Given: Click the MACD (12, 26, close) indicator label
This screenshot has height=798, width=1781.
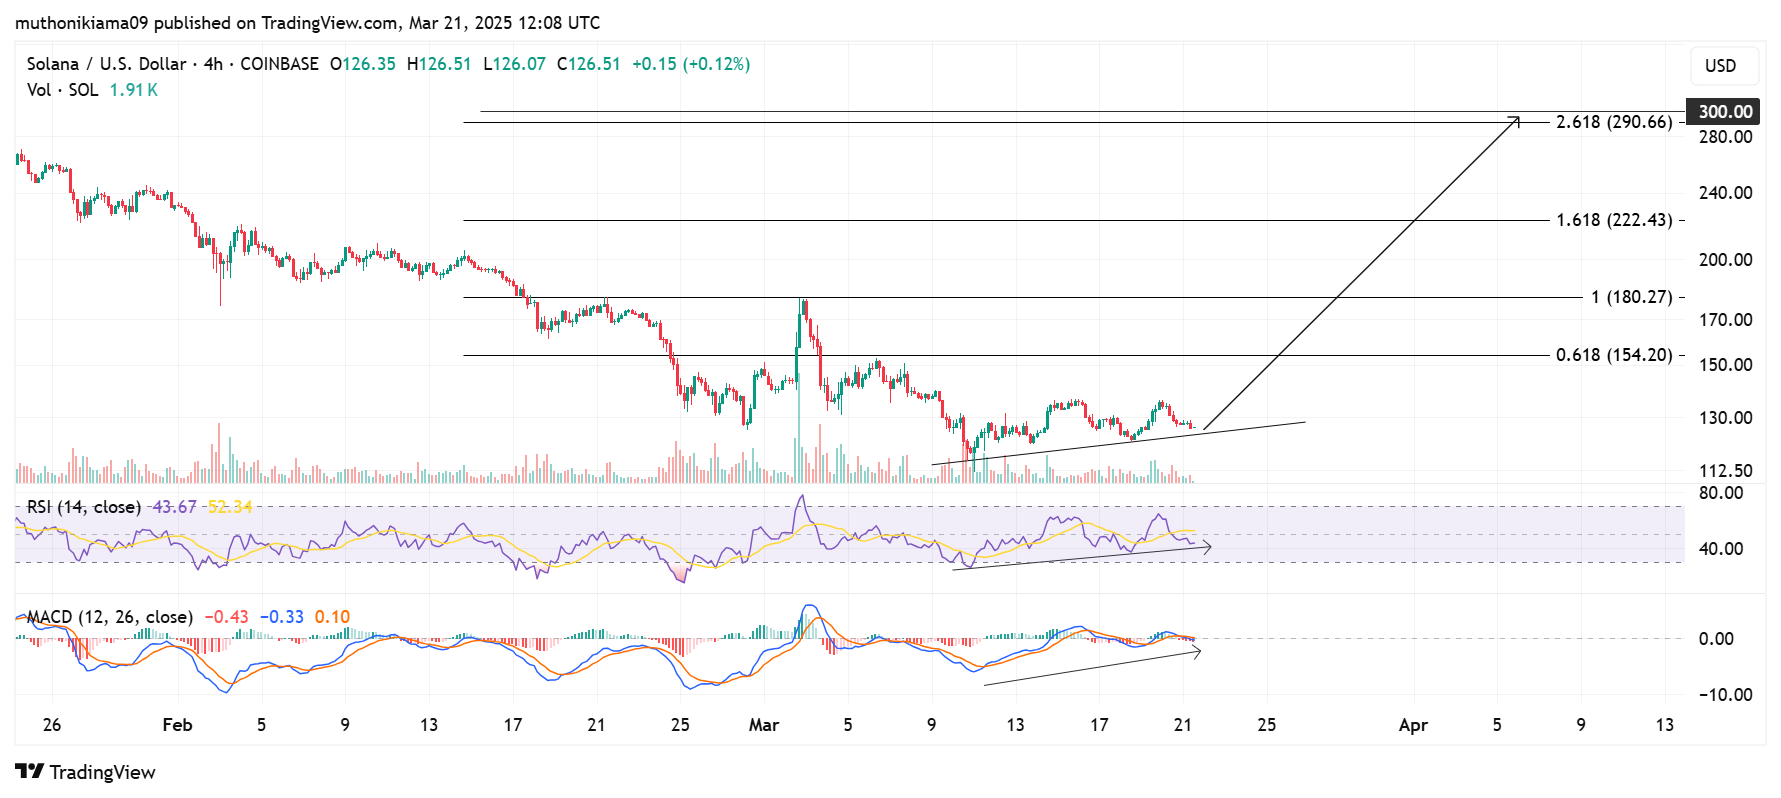Looking at the screenshot, I should [x=110, y=617].
